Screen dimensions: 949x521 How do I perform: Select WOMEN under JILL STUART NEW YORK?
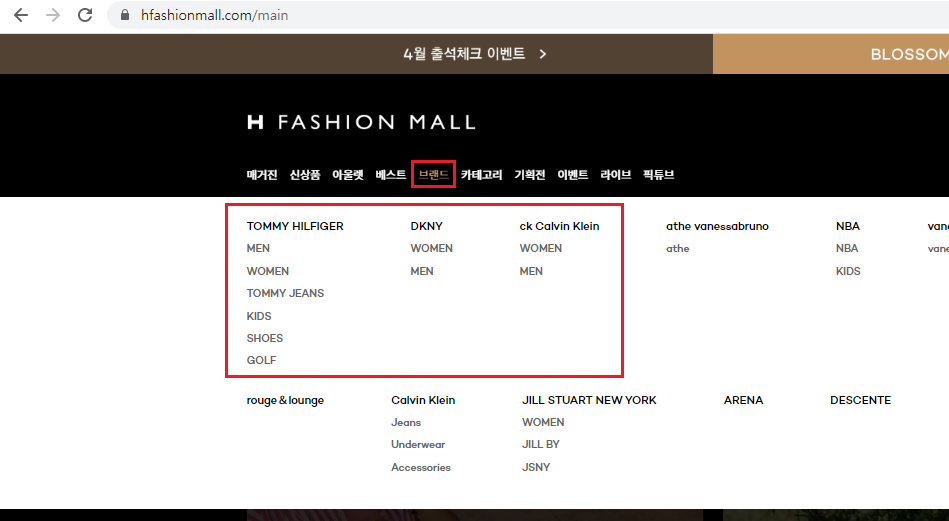tap(543, 422)
